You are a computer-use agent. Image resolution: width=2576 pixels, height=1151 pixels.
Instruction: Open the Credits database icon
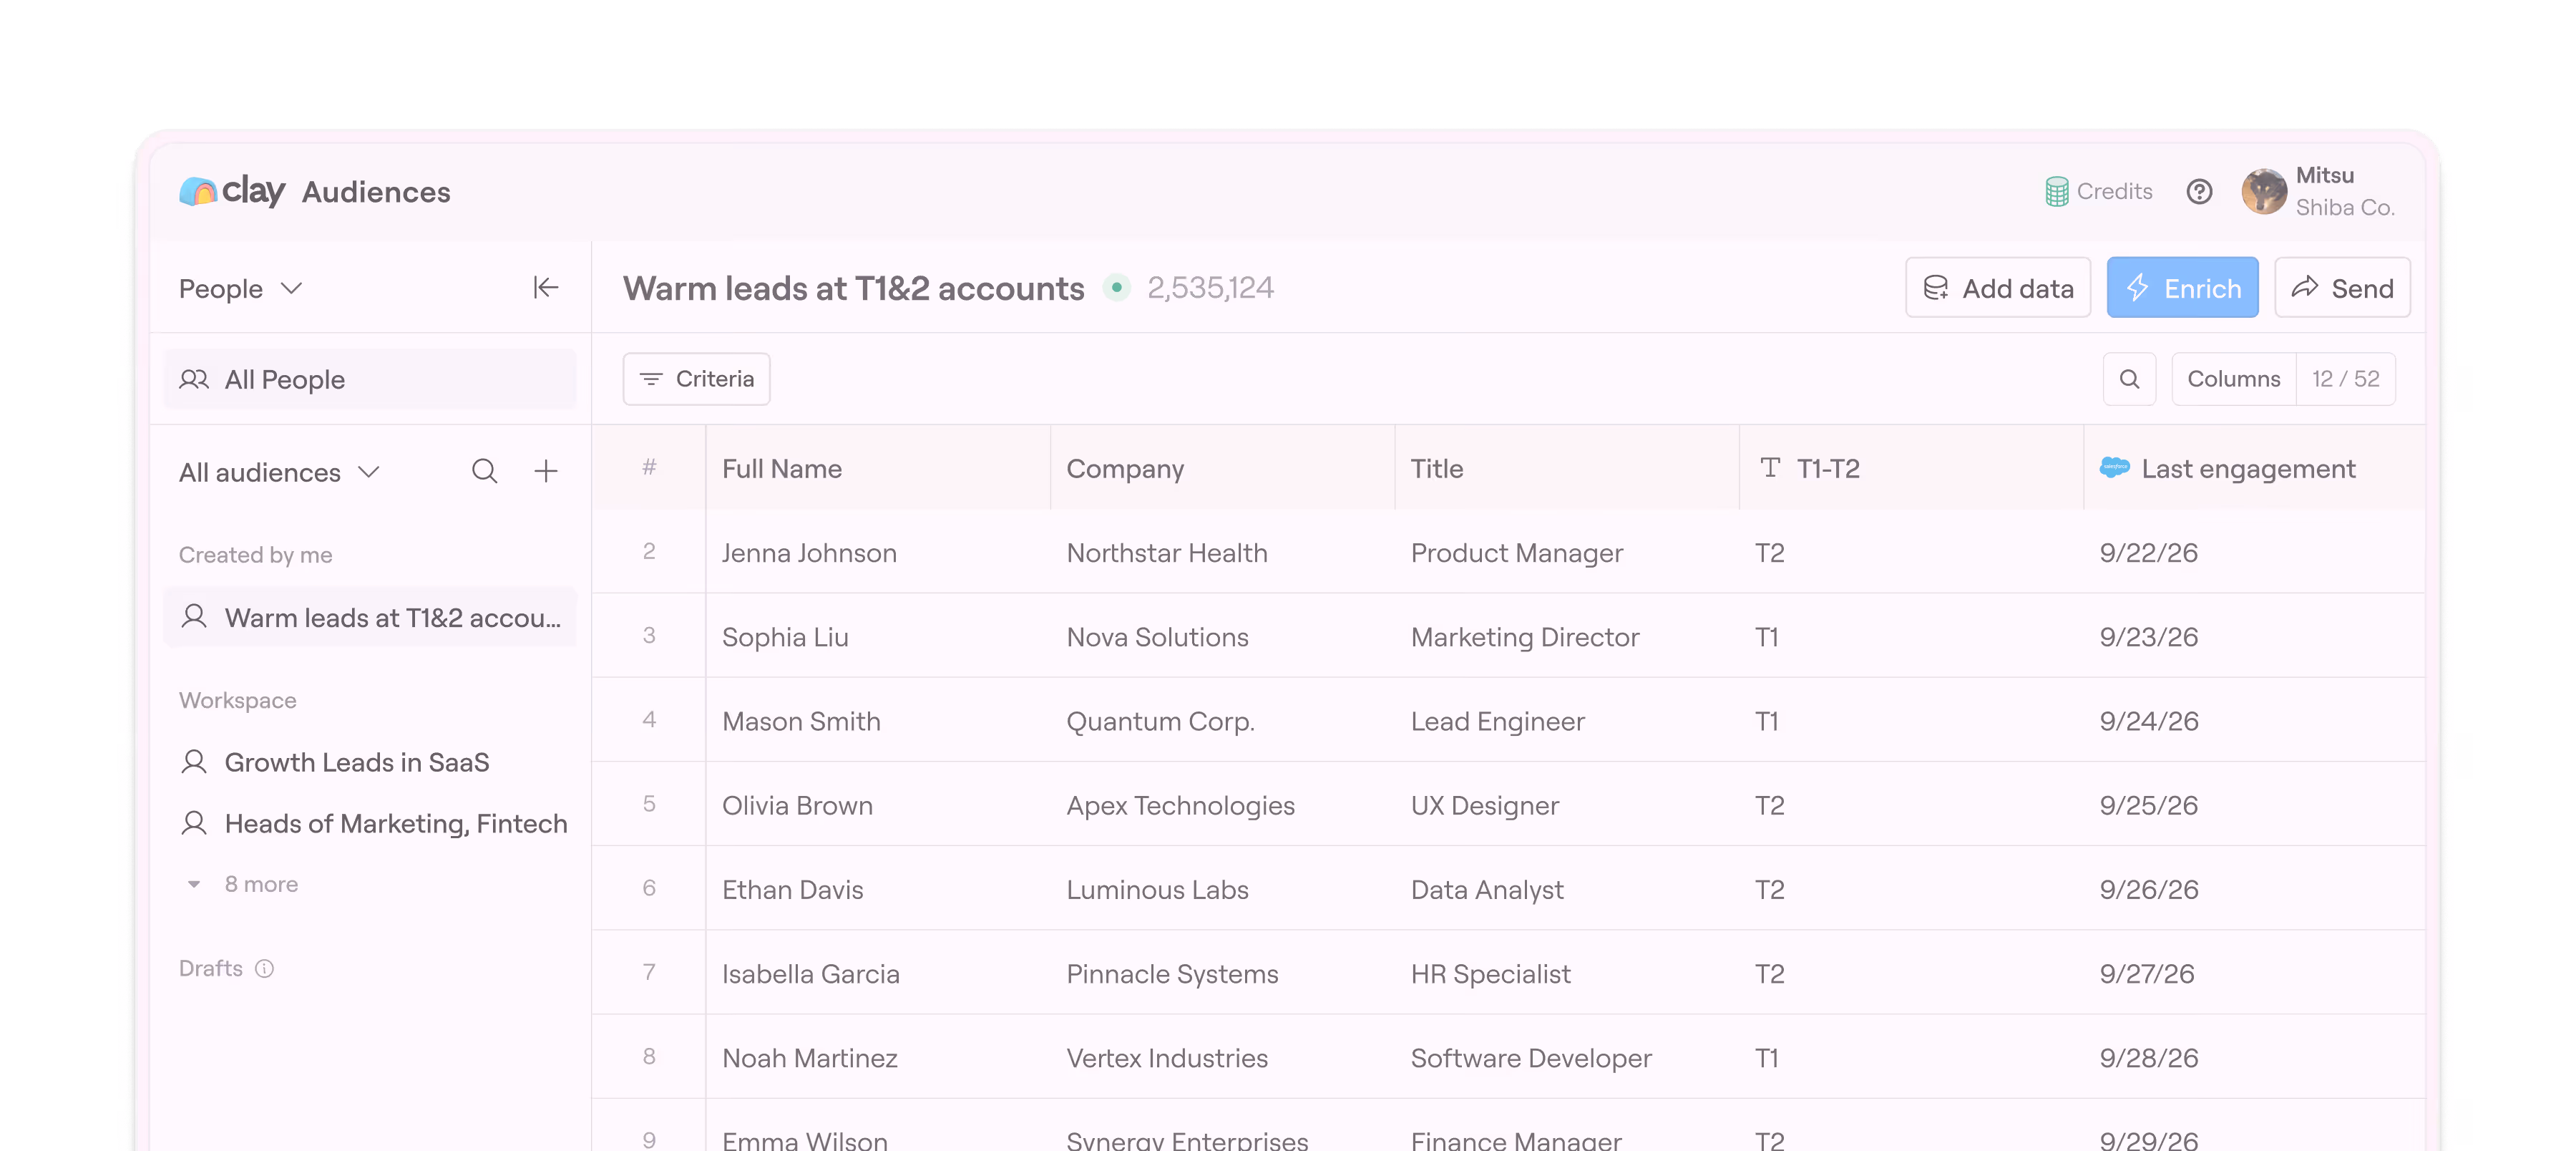click(x=2056, y=191)
